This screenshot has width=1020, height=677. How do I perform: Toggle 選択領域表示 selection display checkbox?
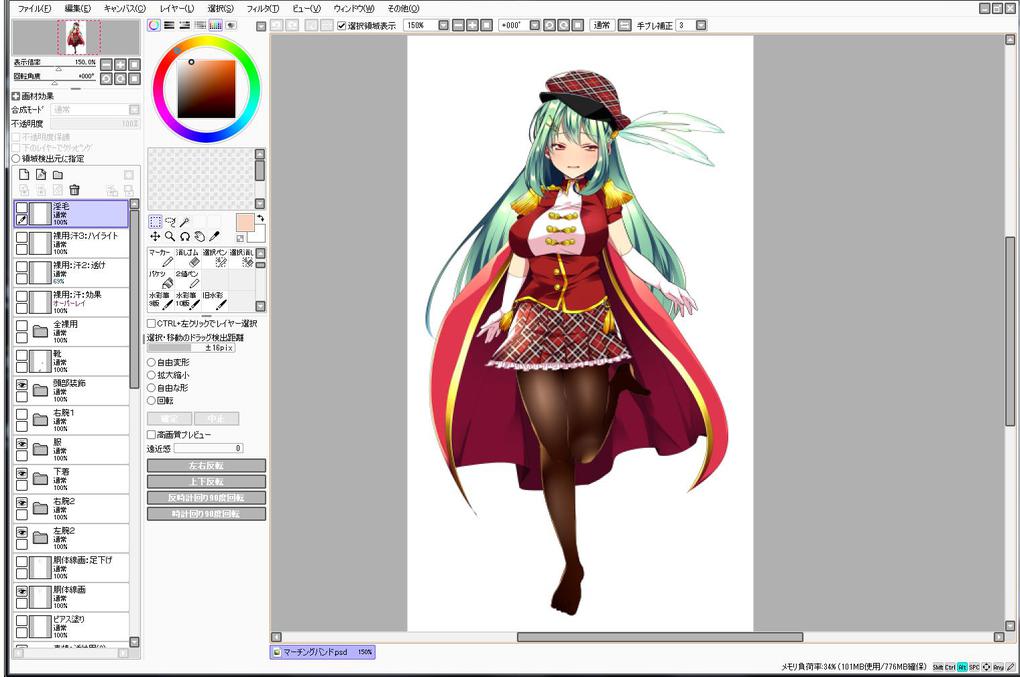point(342,25)
